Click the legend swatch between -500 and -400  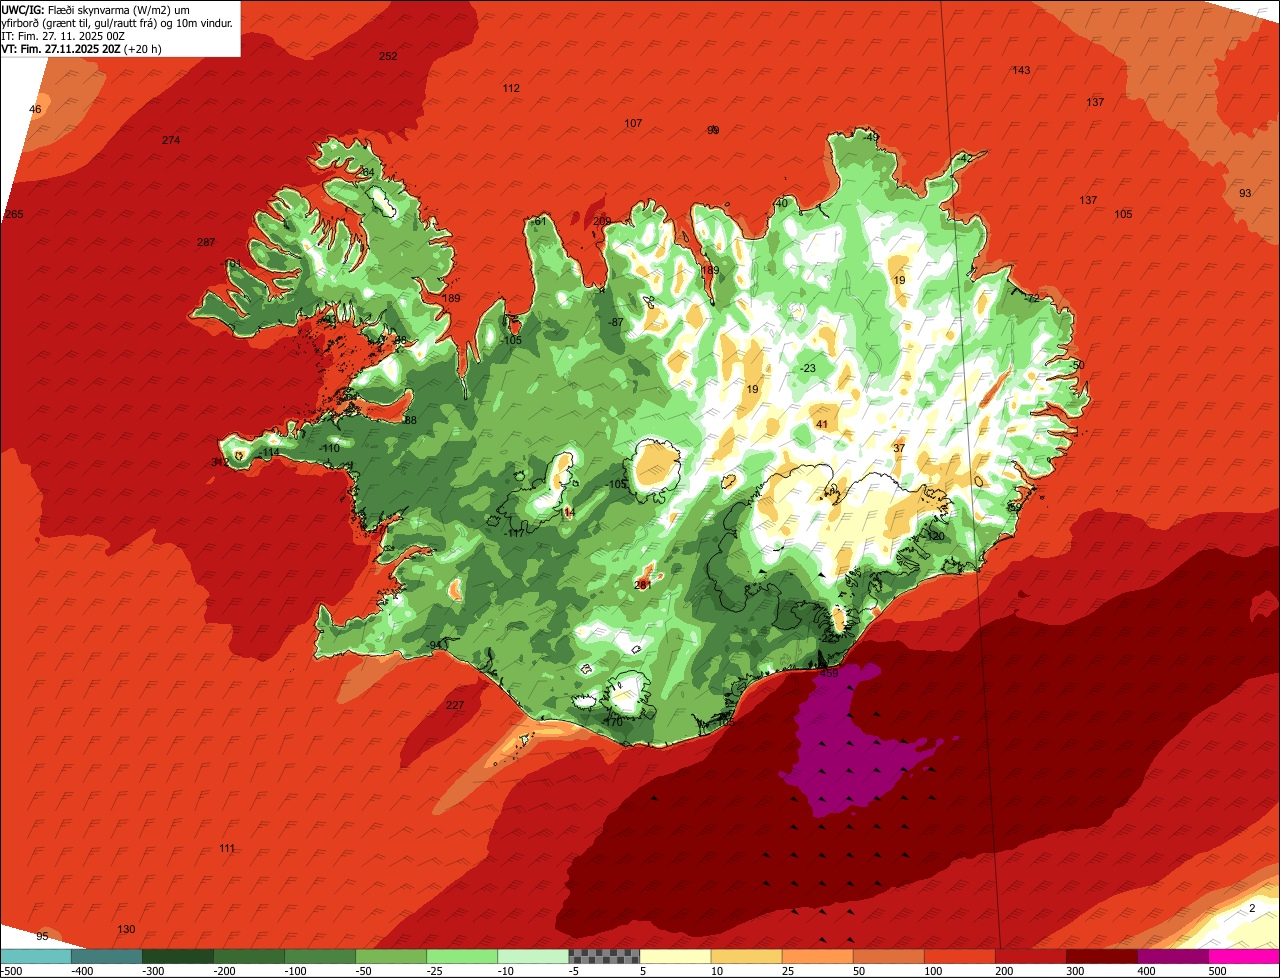(35, 955)
